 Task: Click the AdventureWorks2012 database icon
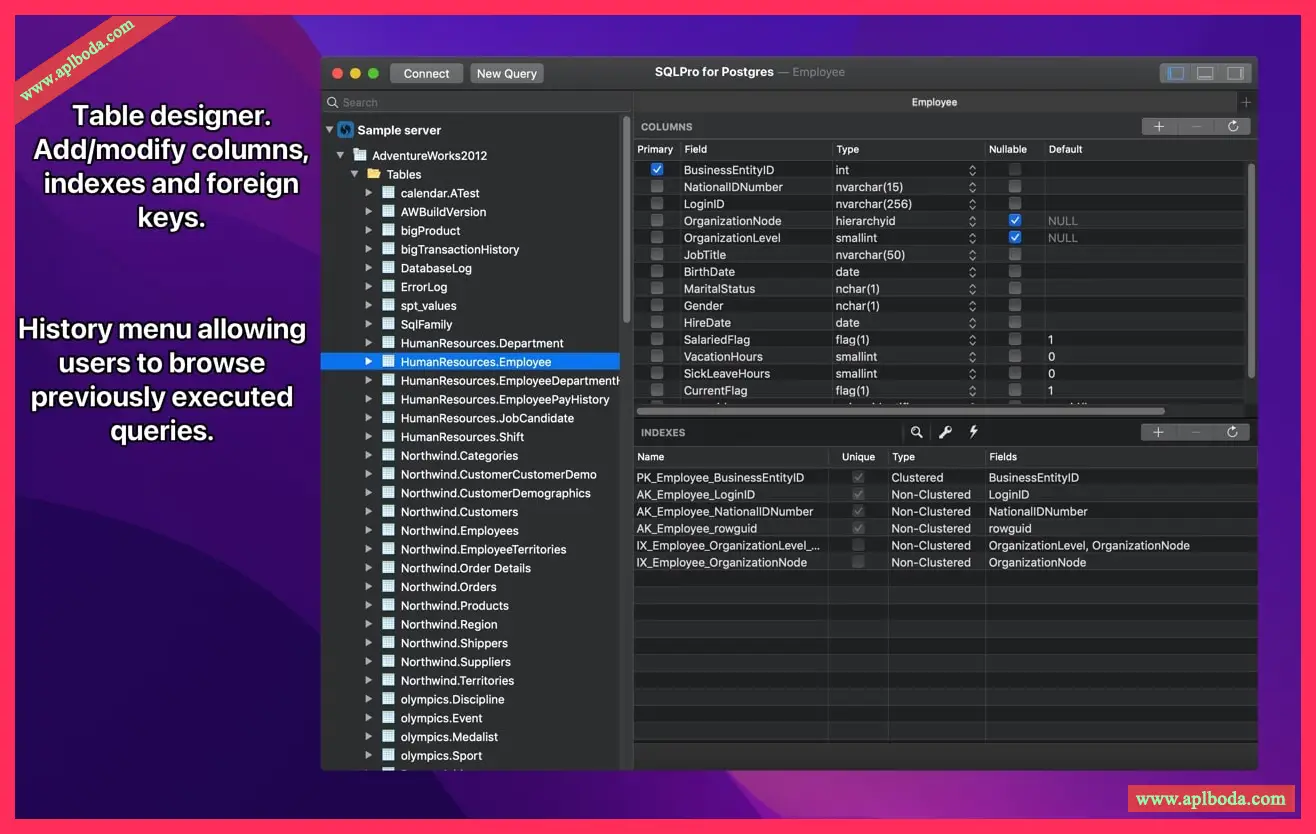pyautogui.click(x=360, y=155)
